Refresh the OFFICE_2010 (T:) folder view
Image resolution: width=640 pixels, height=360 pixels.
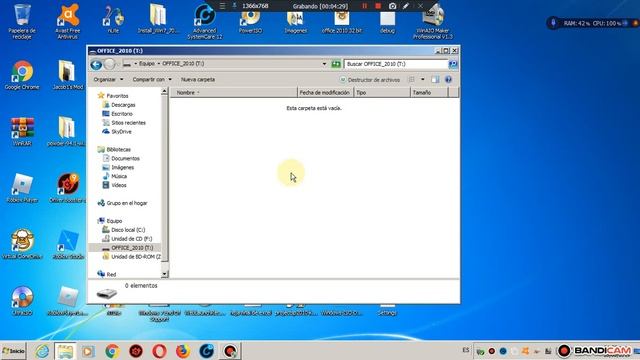[x=336, y=64]
